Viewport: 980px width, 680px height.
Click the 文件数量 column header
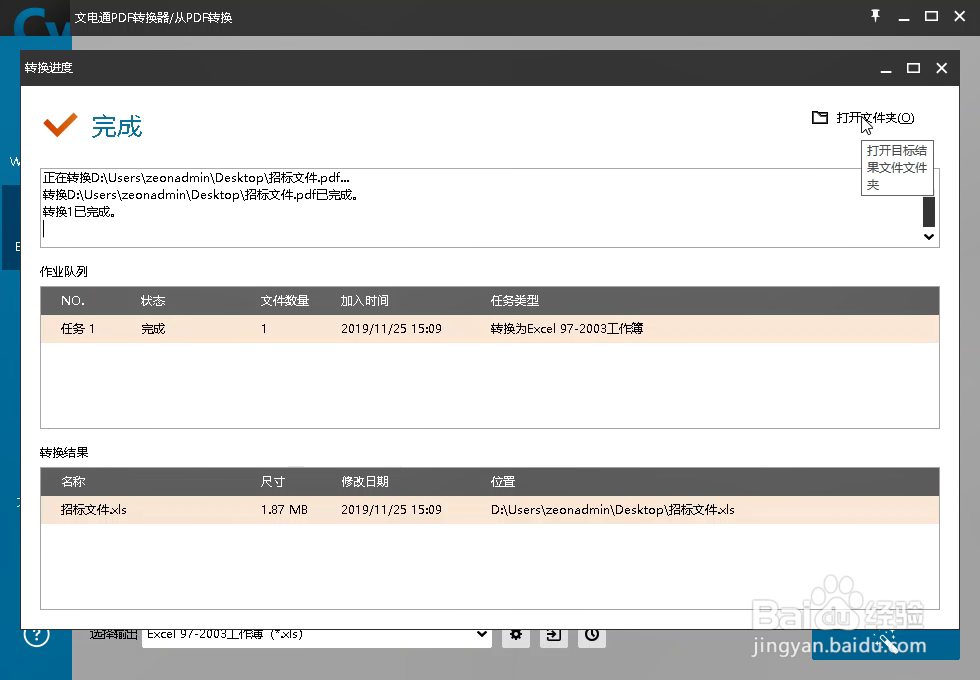click(285, 301)
